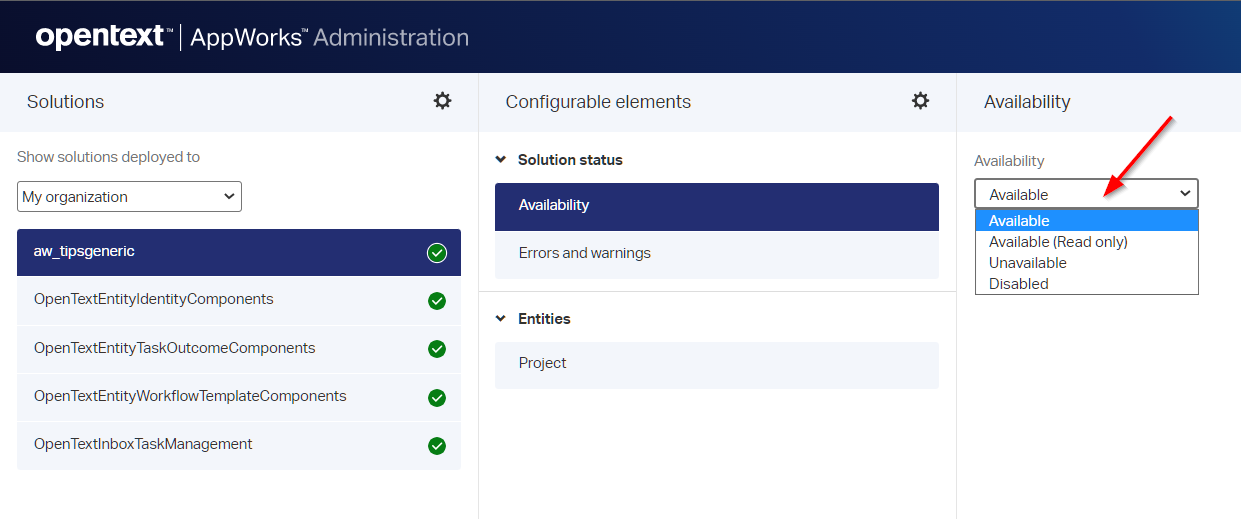The width and height of the screenshot is (1241, 519).
Task: Click status check for OpenTextEntityIdentityComponents
Action: click(437, 301)
